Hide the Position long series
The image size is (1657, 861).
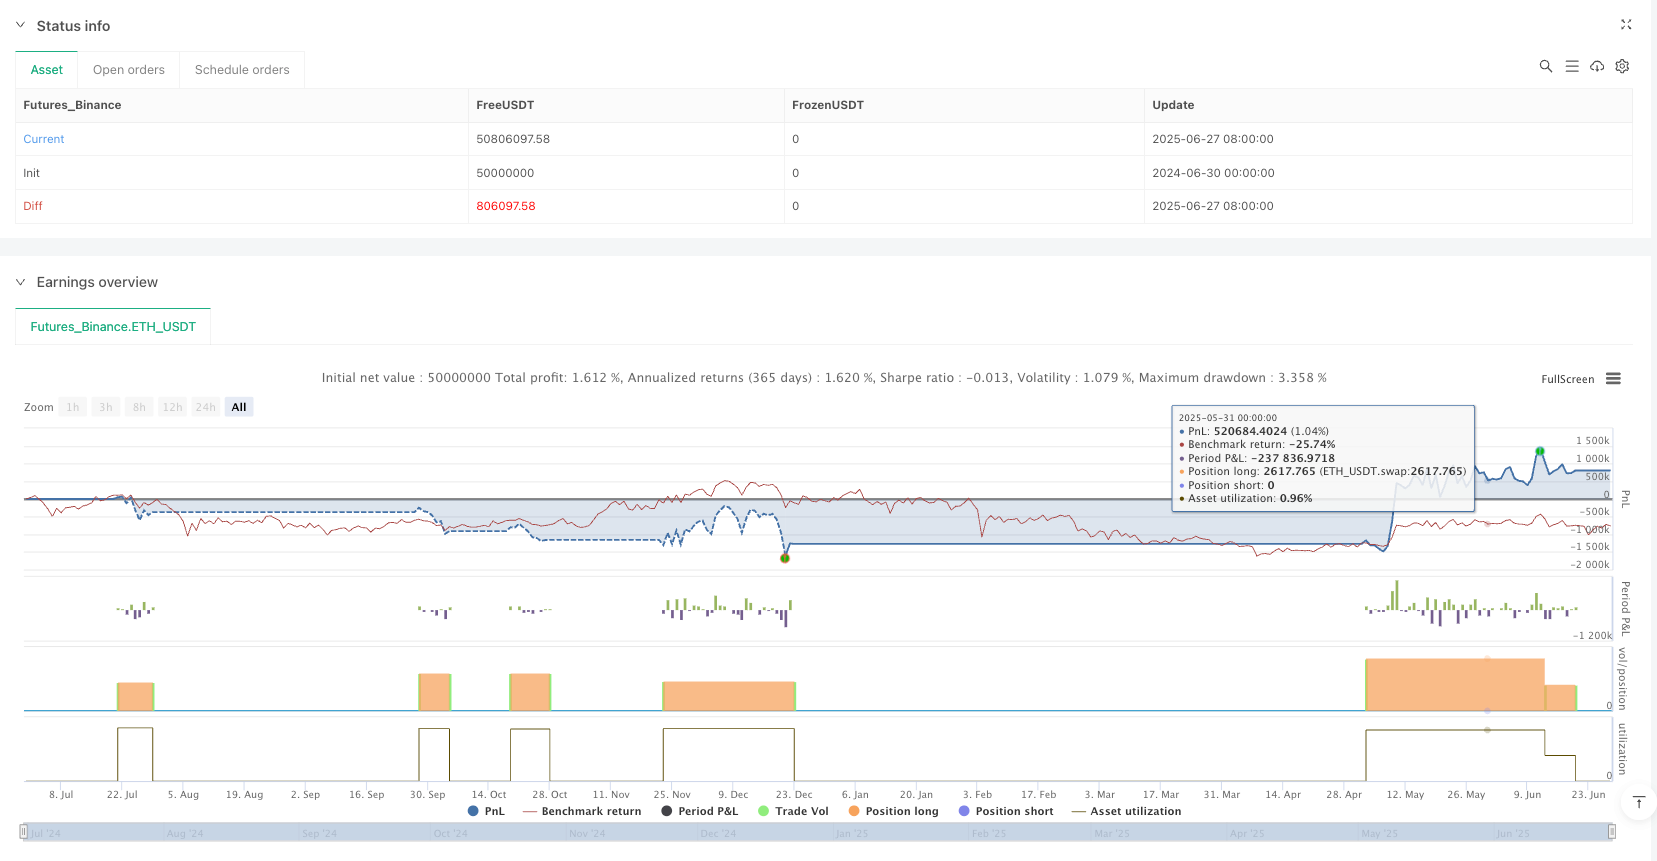click(893, 811)
